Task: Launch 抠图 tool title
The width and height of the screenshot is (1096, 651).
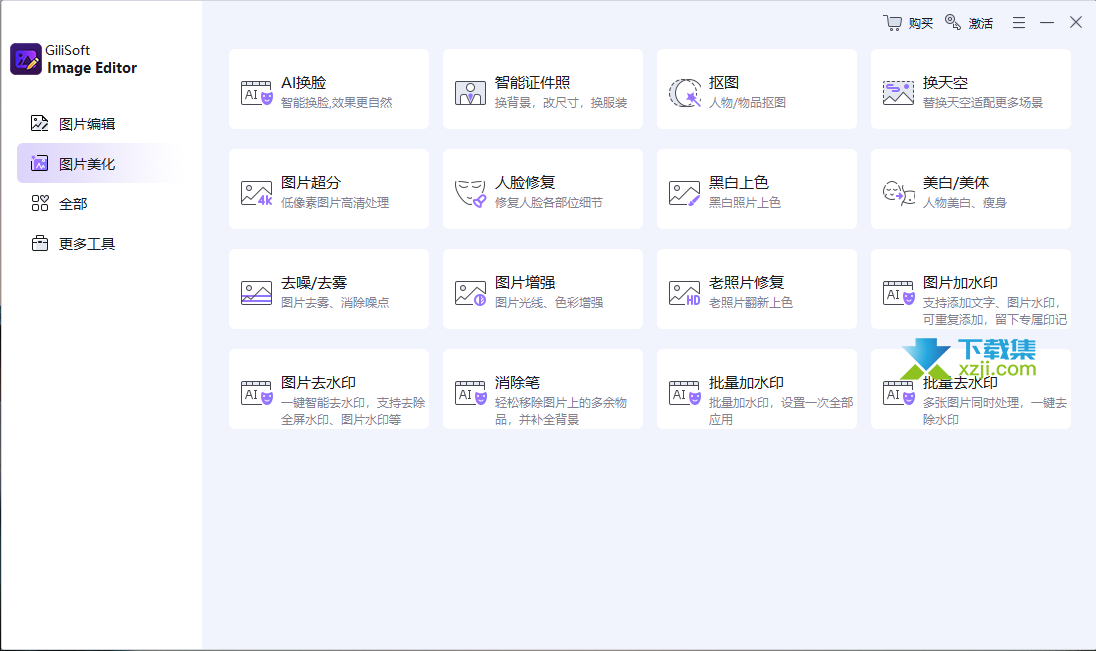Action: (x=724, y=83)
